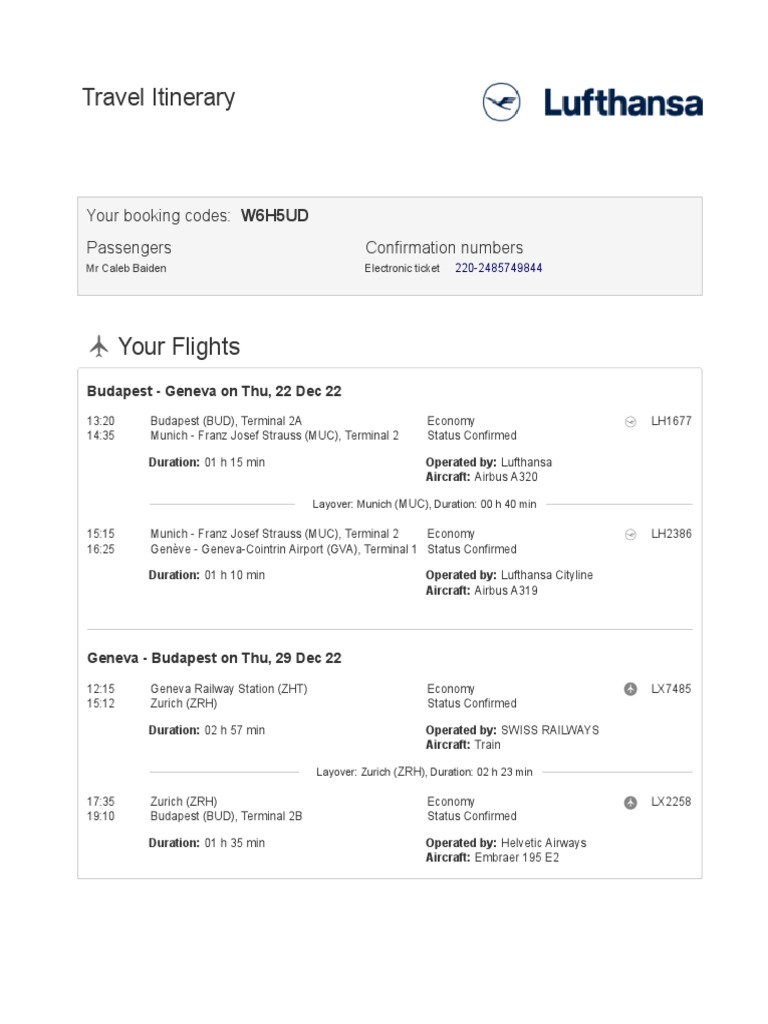Click the round icon next to LX2258

point(630,802)
